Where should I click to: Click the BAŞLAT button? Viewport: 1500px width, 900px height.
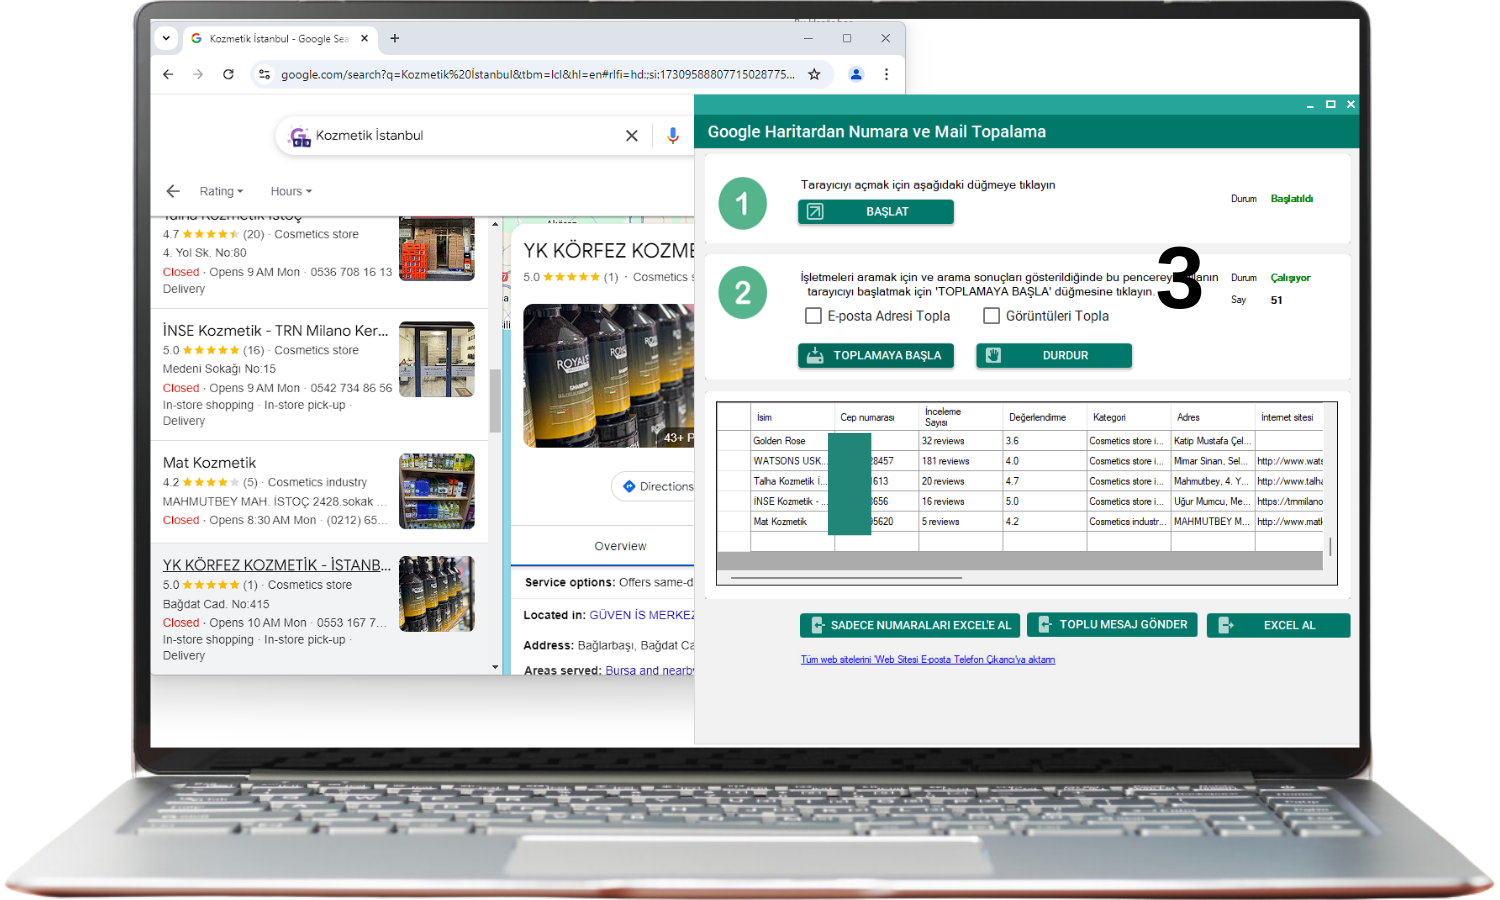click(876, 212)
